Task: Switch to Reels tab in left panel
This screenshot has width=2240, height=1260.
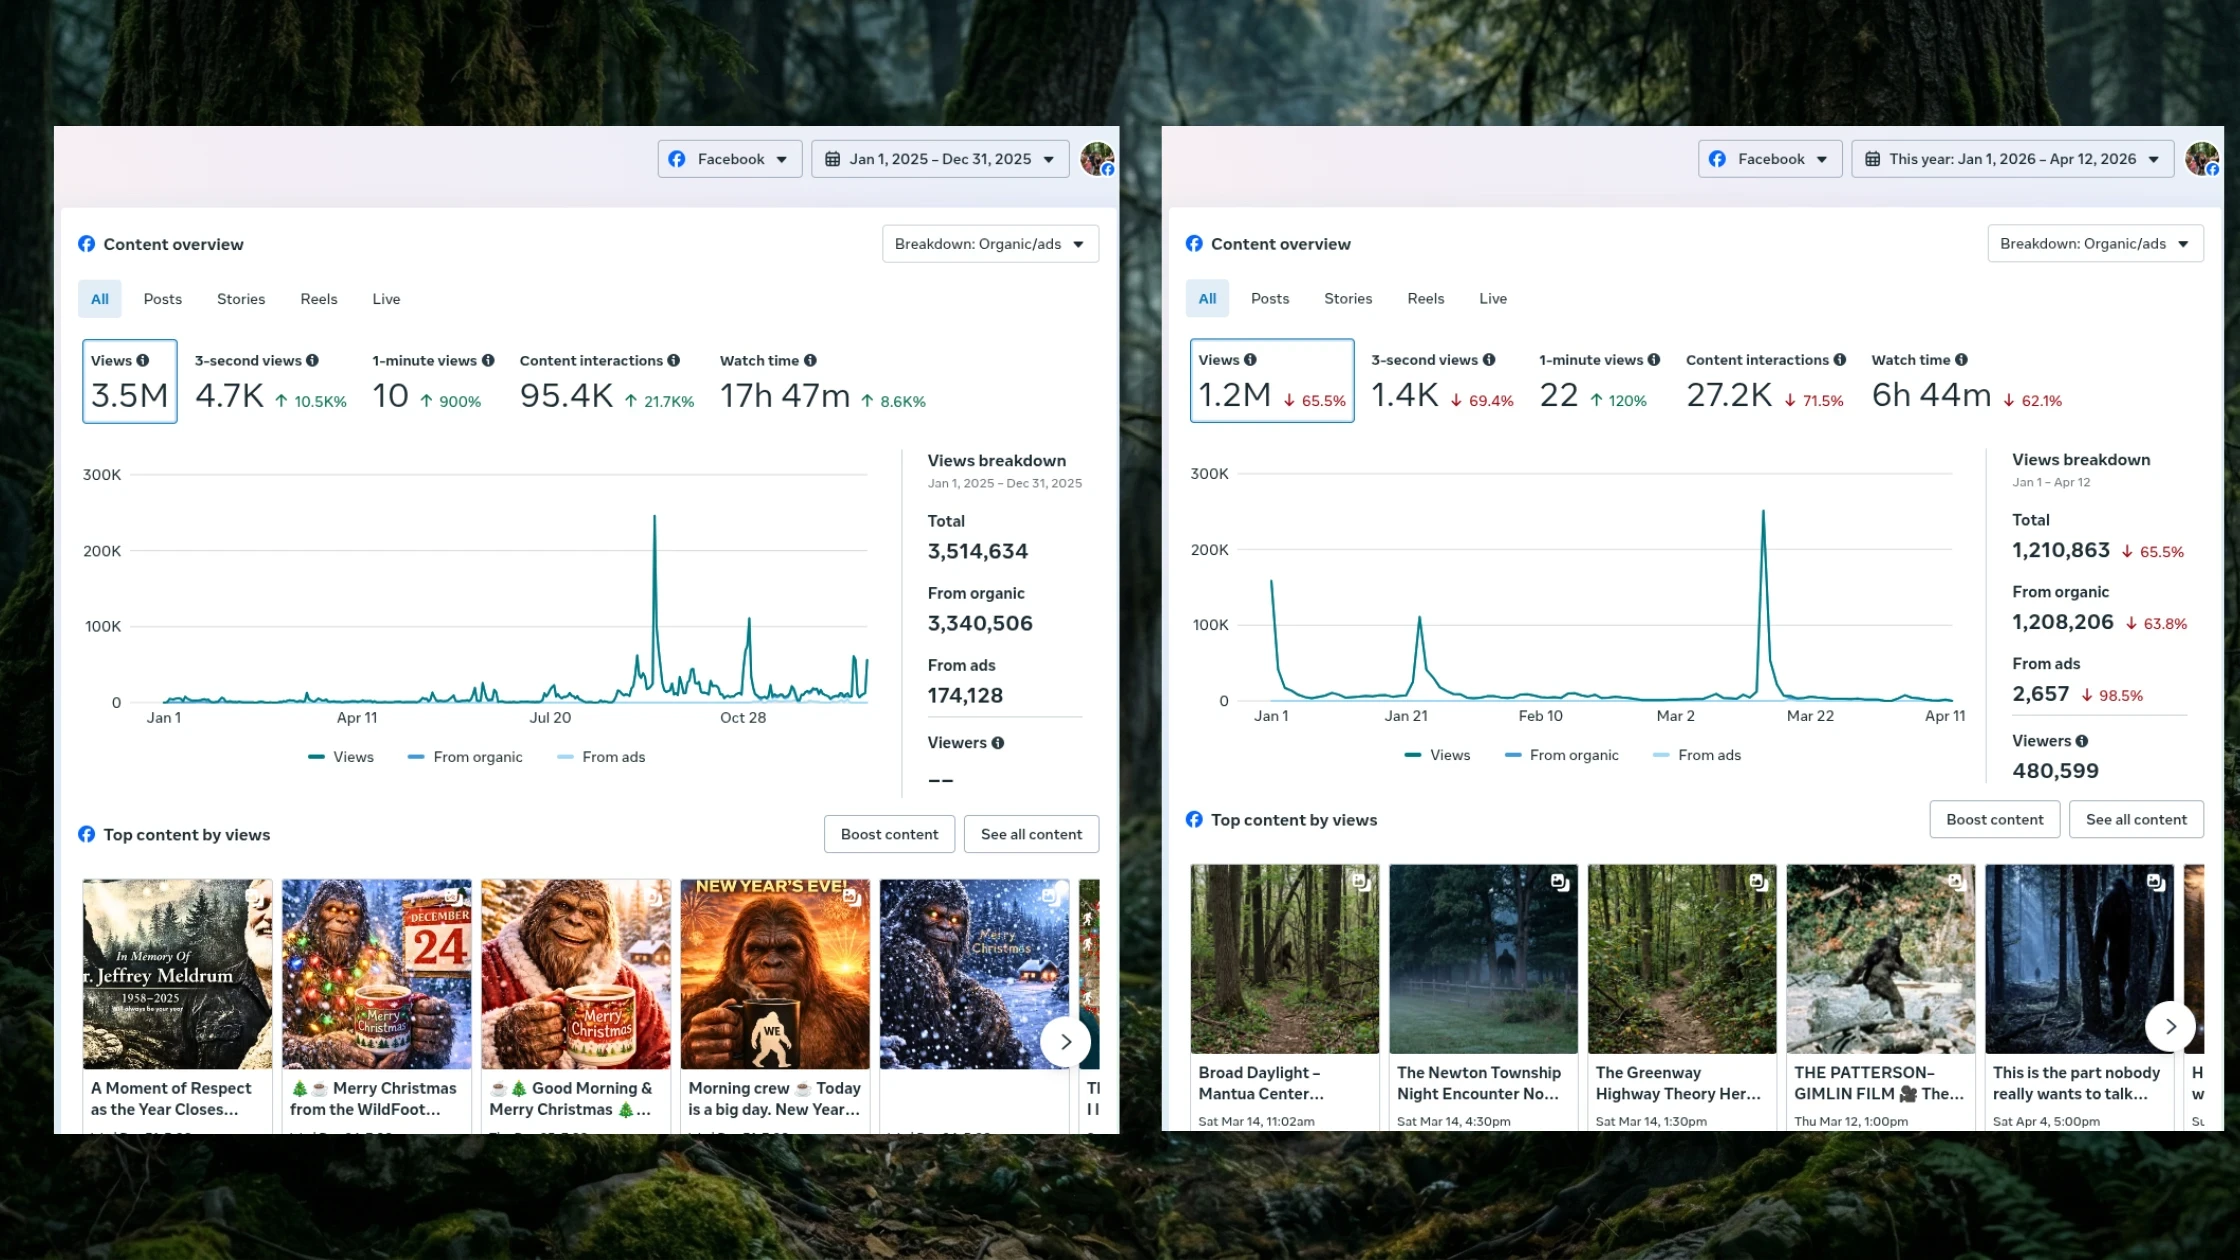Action: tap(319, 299)
